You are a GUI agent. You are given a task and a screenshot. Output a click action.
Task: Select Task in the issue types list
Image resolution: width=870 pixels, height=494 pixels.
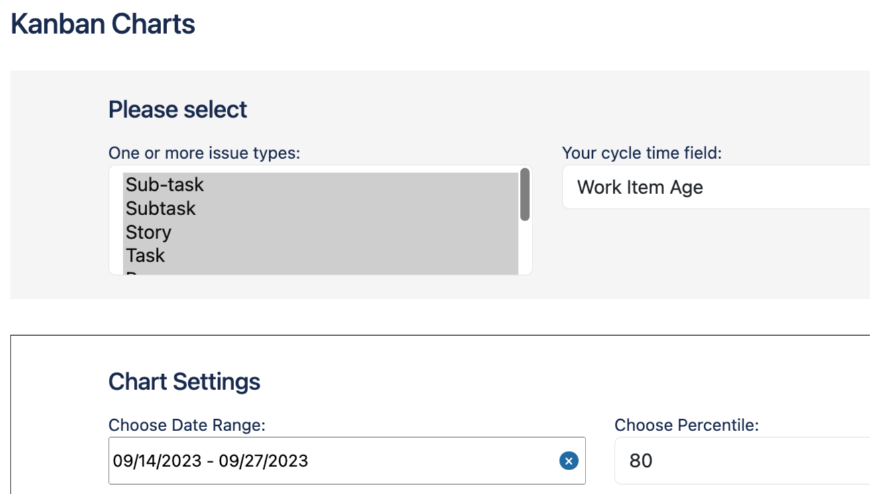click(146, 256)
